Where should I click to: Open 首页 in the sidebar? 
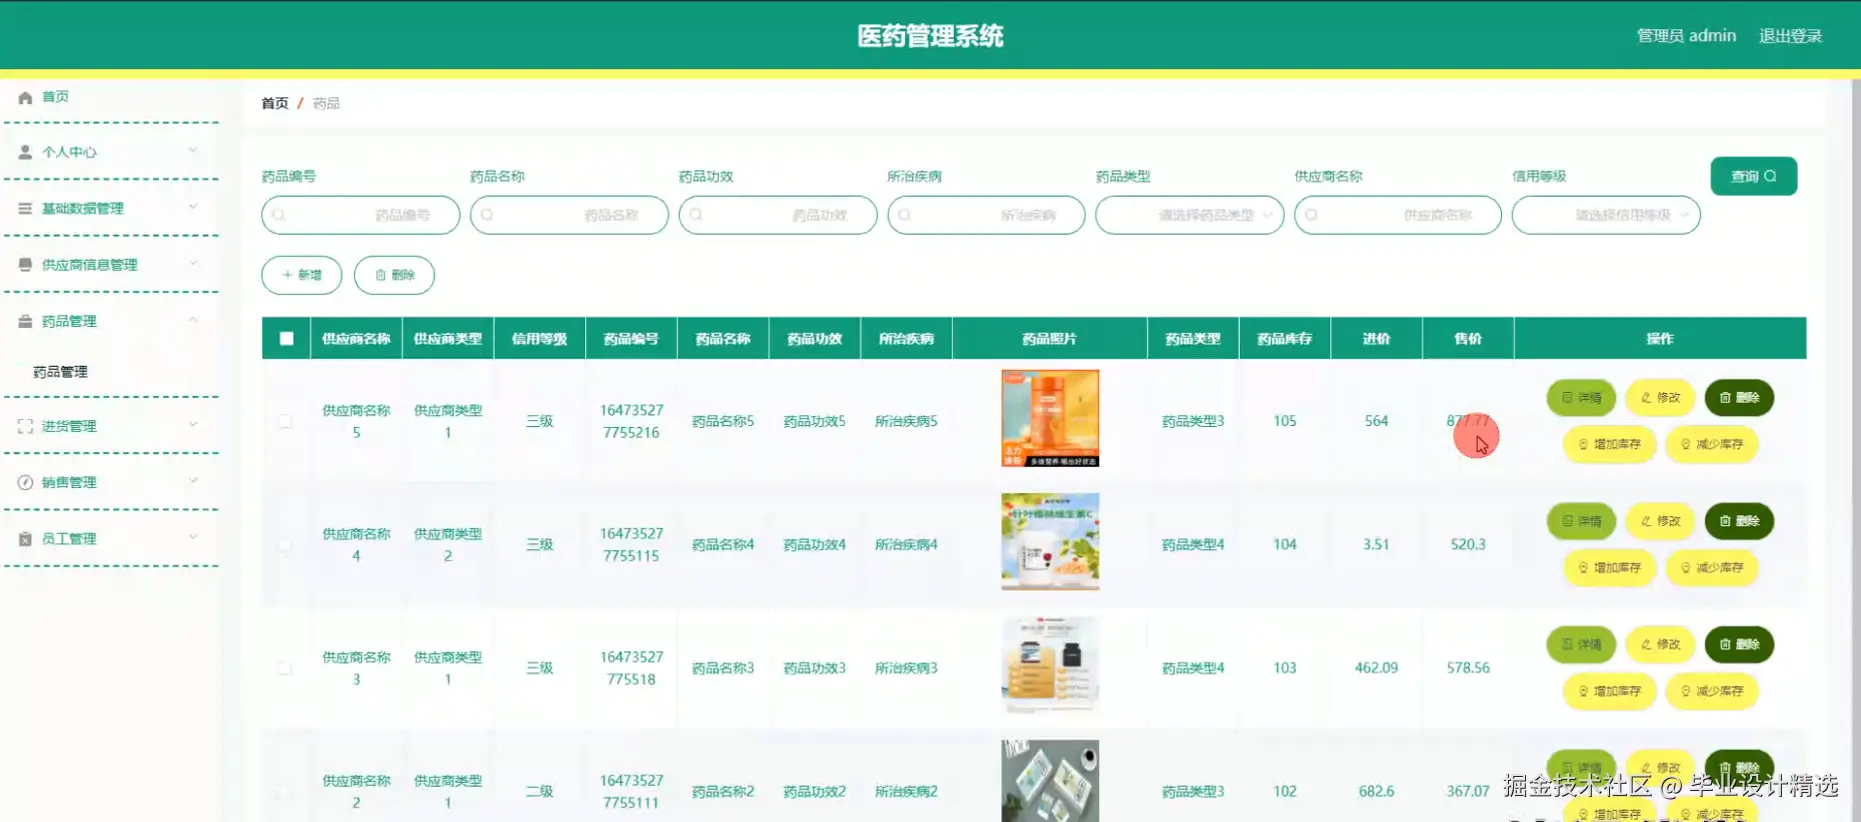(x=56, y=97)
